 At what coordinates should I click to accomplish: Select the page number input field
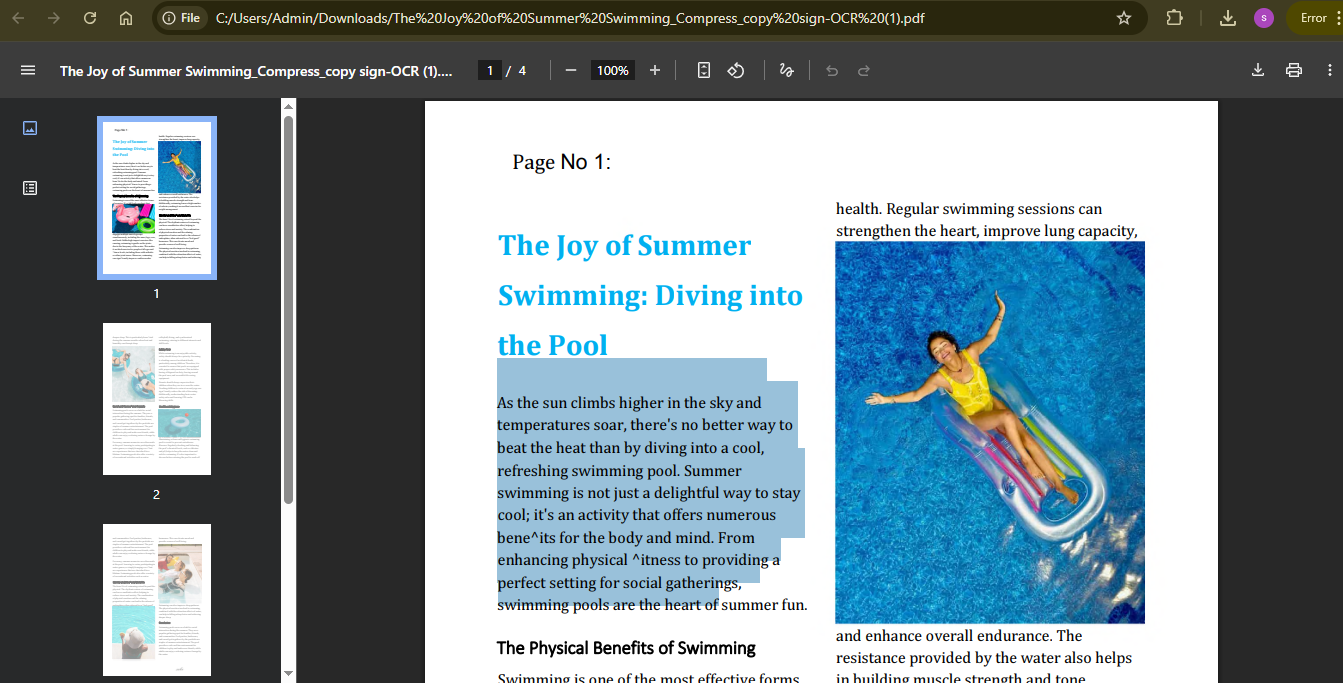click(x=489, y=70)
